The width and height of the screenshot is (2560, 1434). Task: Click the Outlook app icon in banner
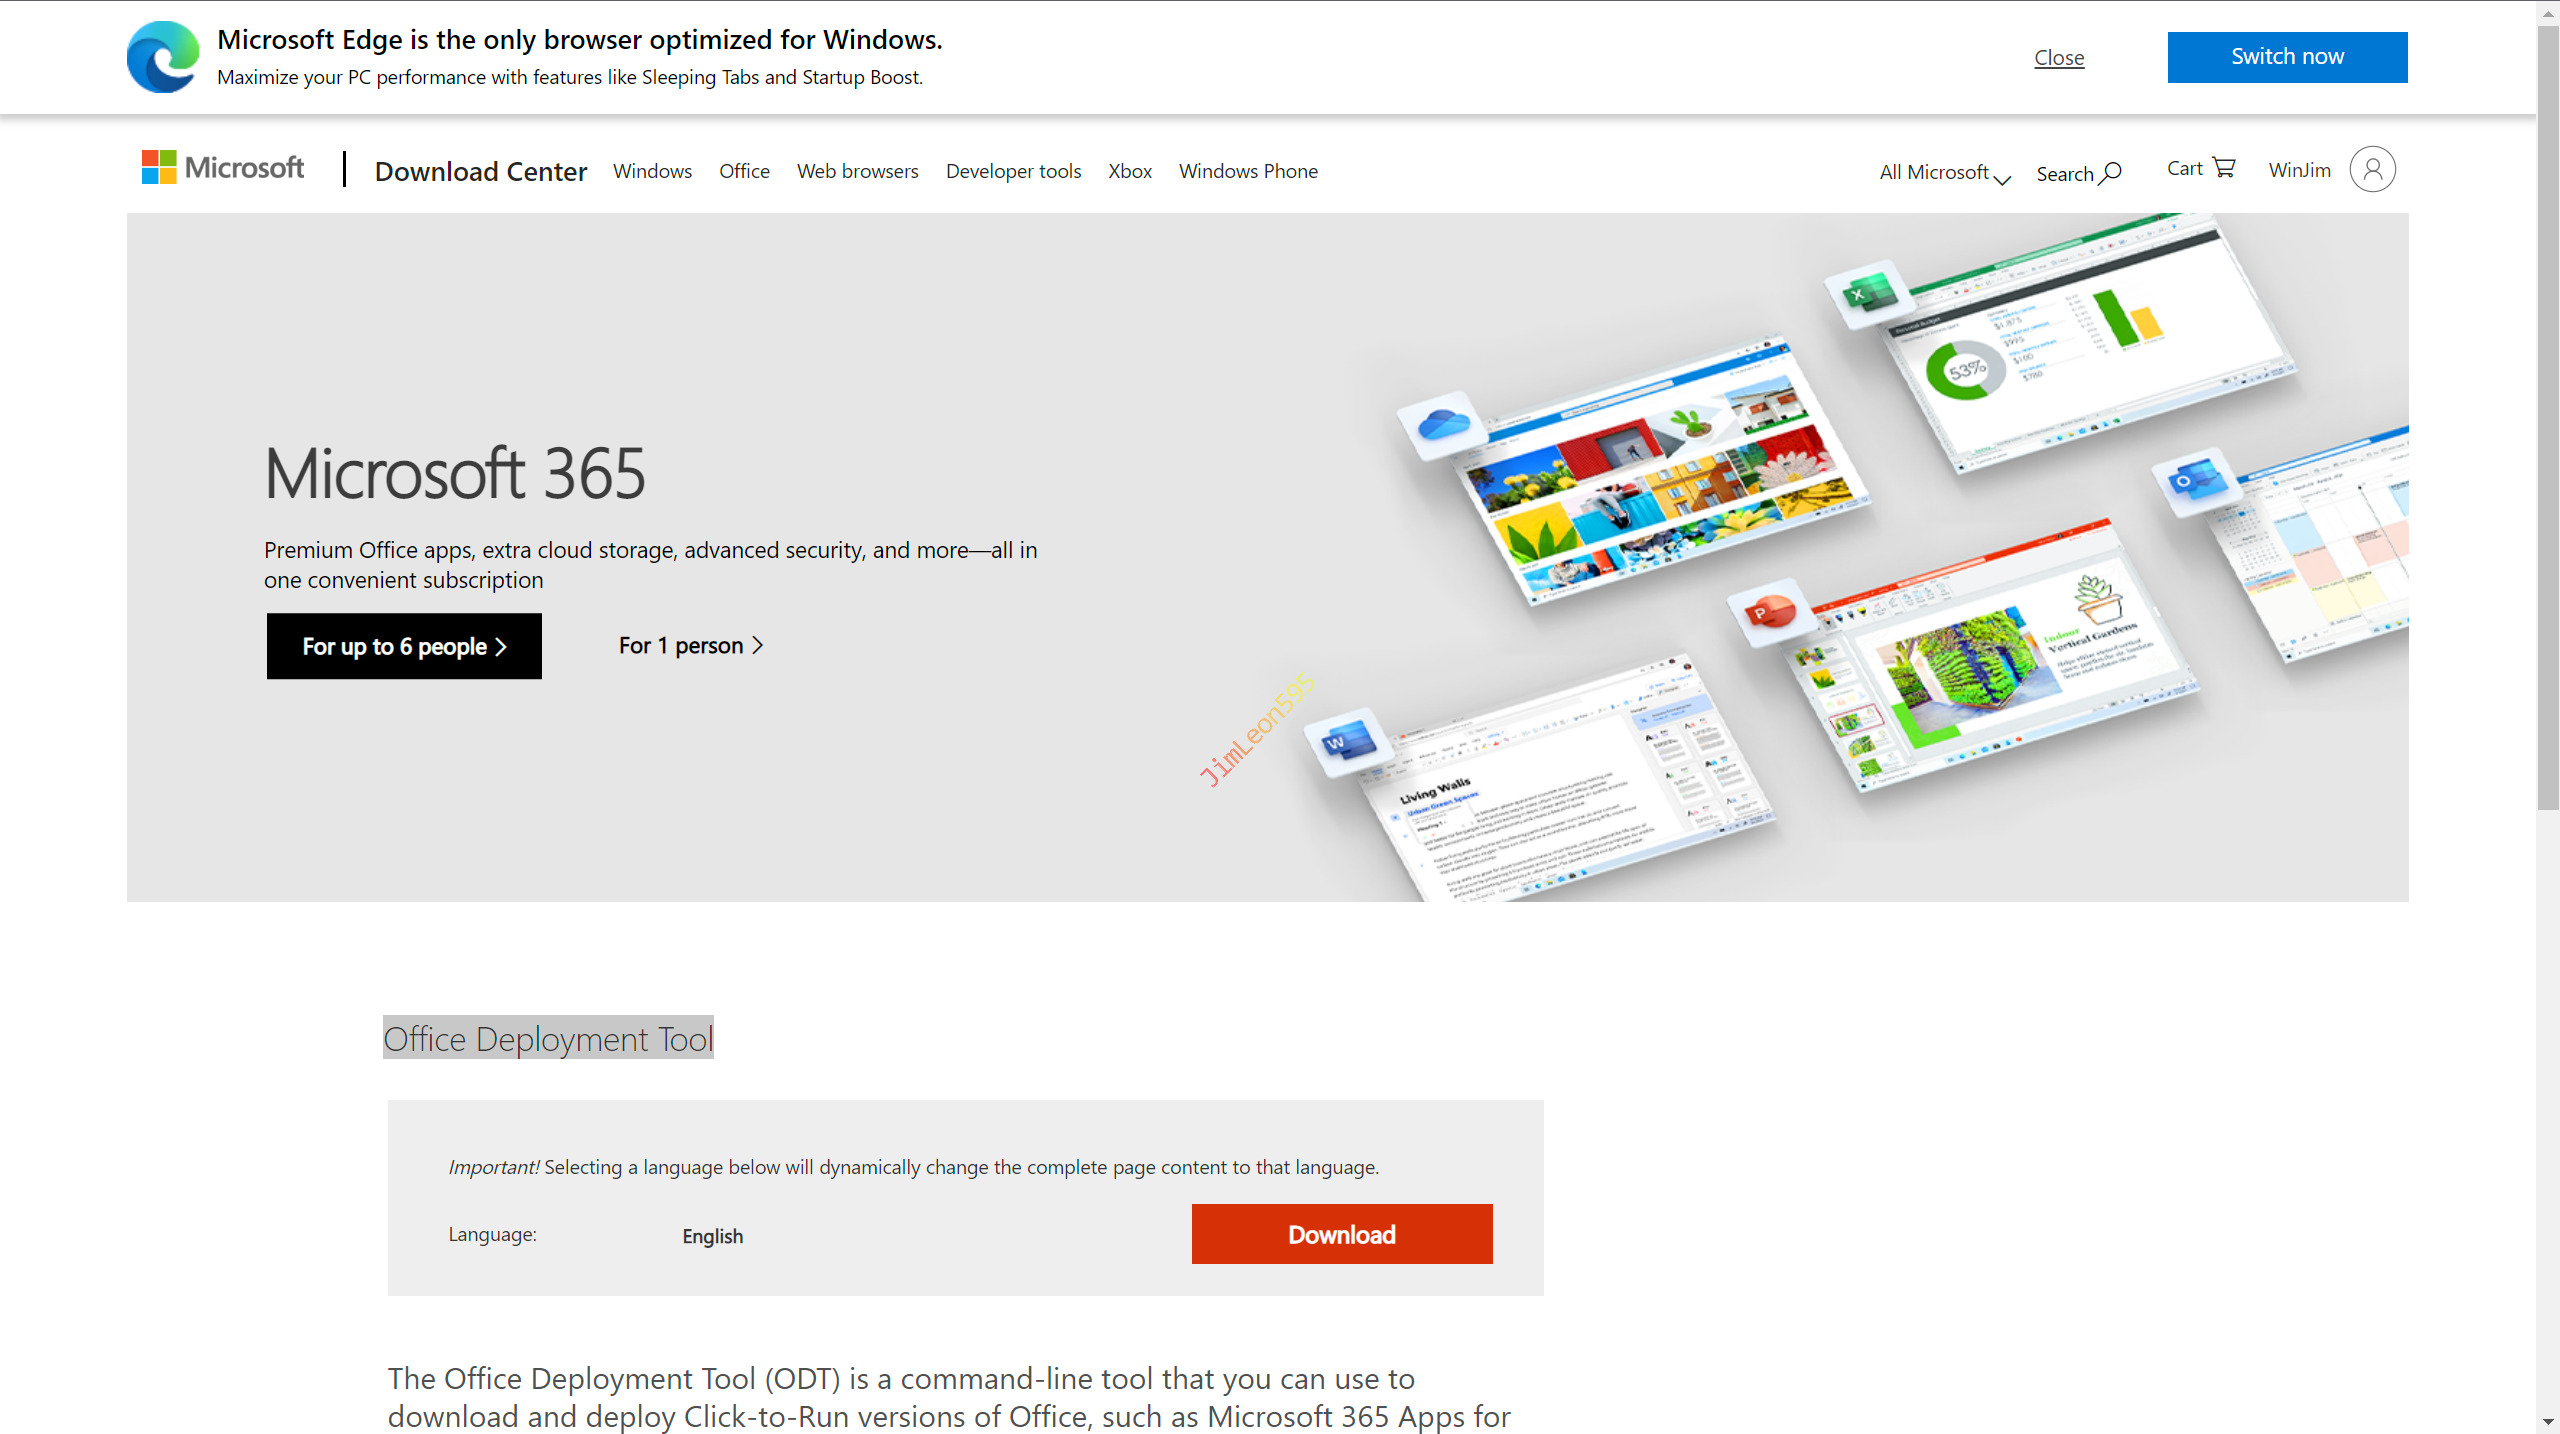(x=2196, y=482)
